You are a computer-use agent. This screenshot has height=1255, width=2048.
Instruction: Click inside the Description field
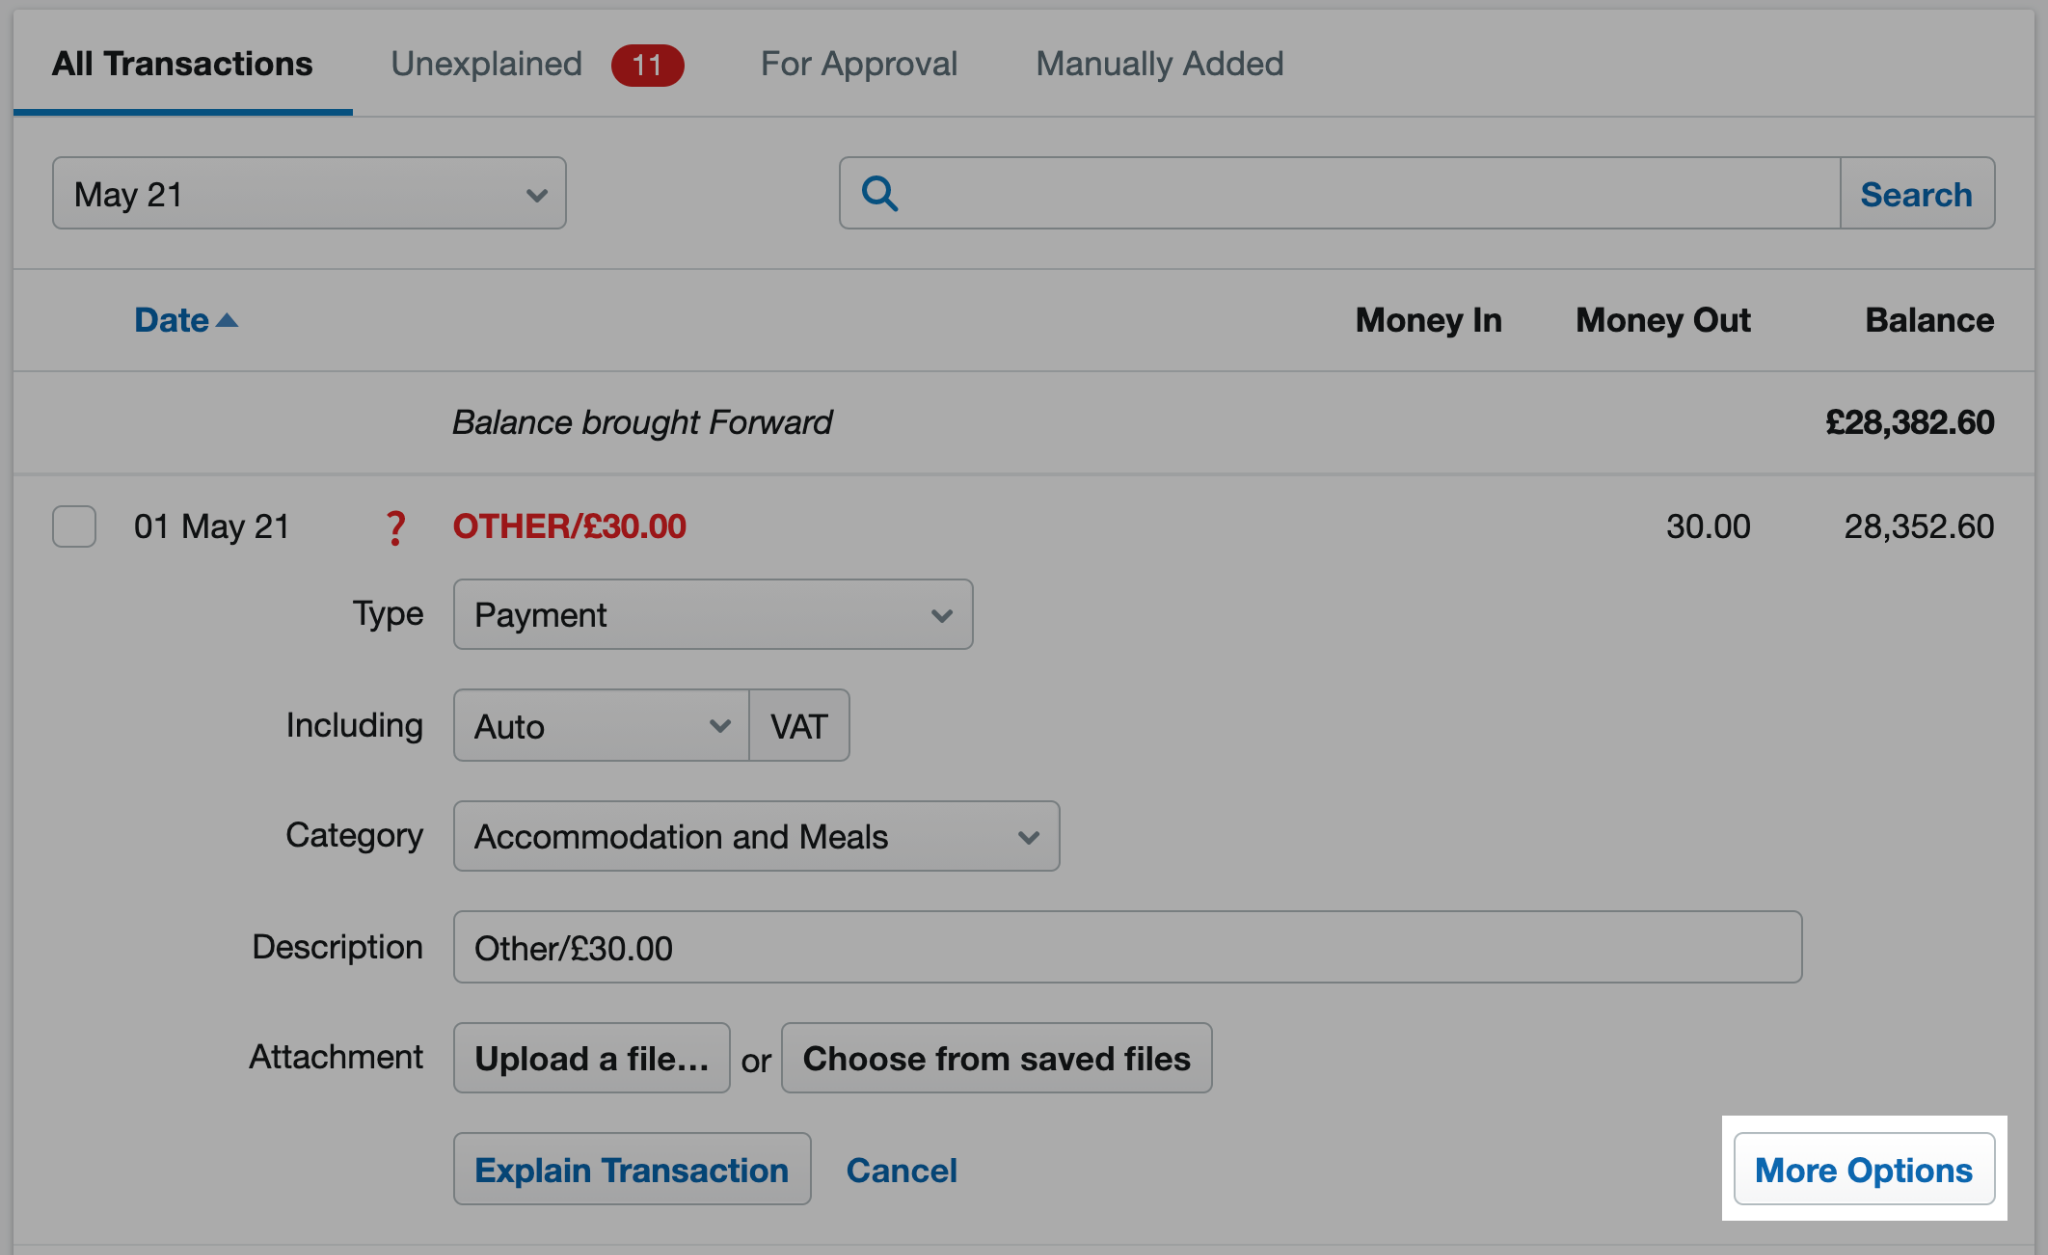pyautogui.click(x=1127, y=947)
